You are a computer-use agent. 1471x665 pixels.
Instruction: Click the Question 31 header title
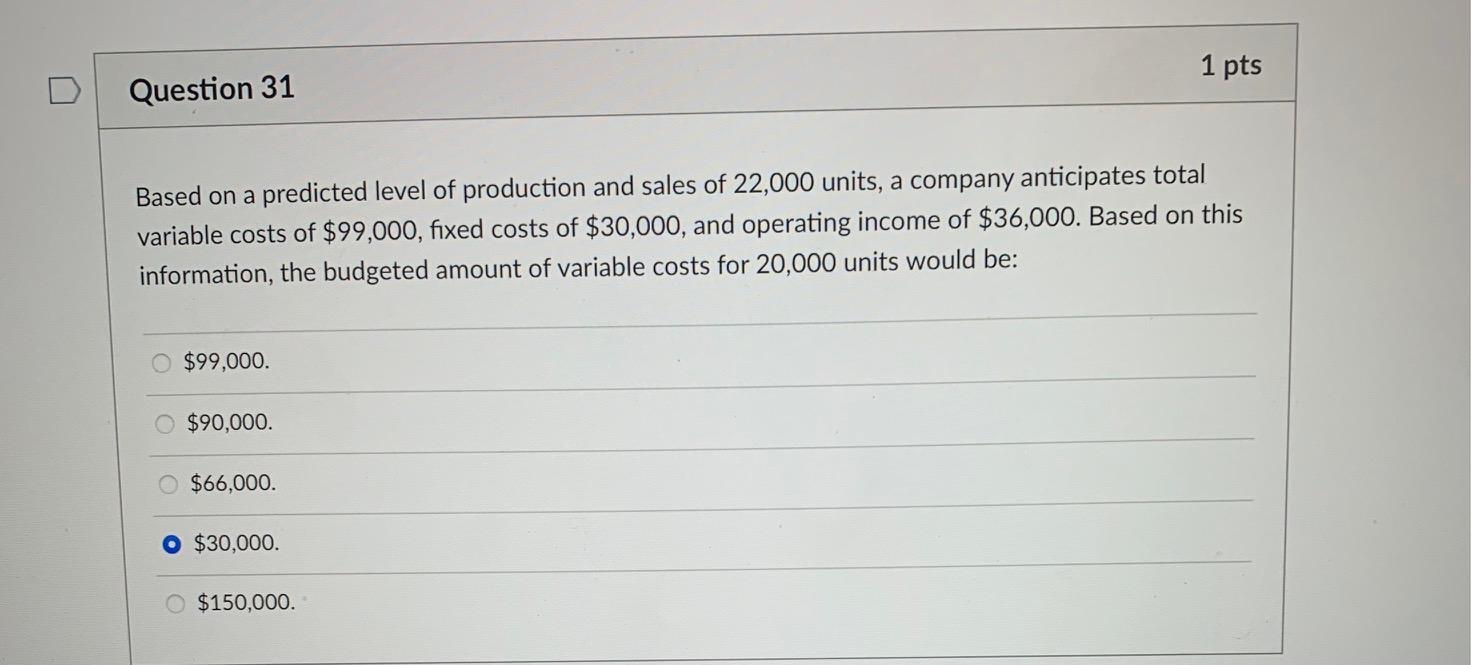coord(211,89)
